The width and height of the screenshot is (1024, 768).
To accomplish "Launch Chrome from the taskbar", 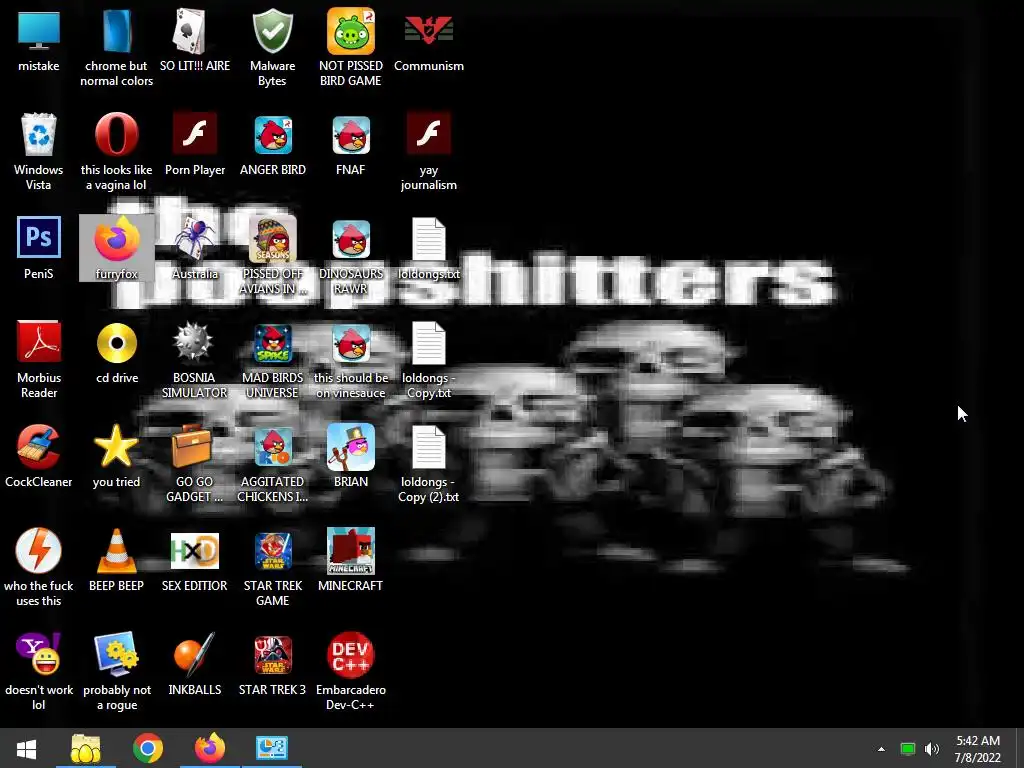I will 148,748.
